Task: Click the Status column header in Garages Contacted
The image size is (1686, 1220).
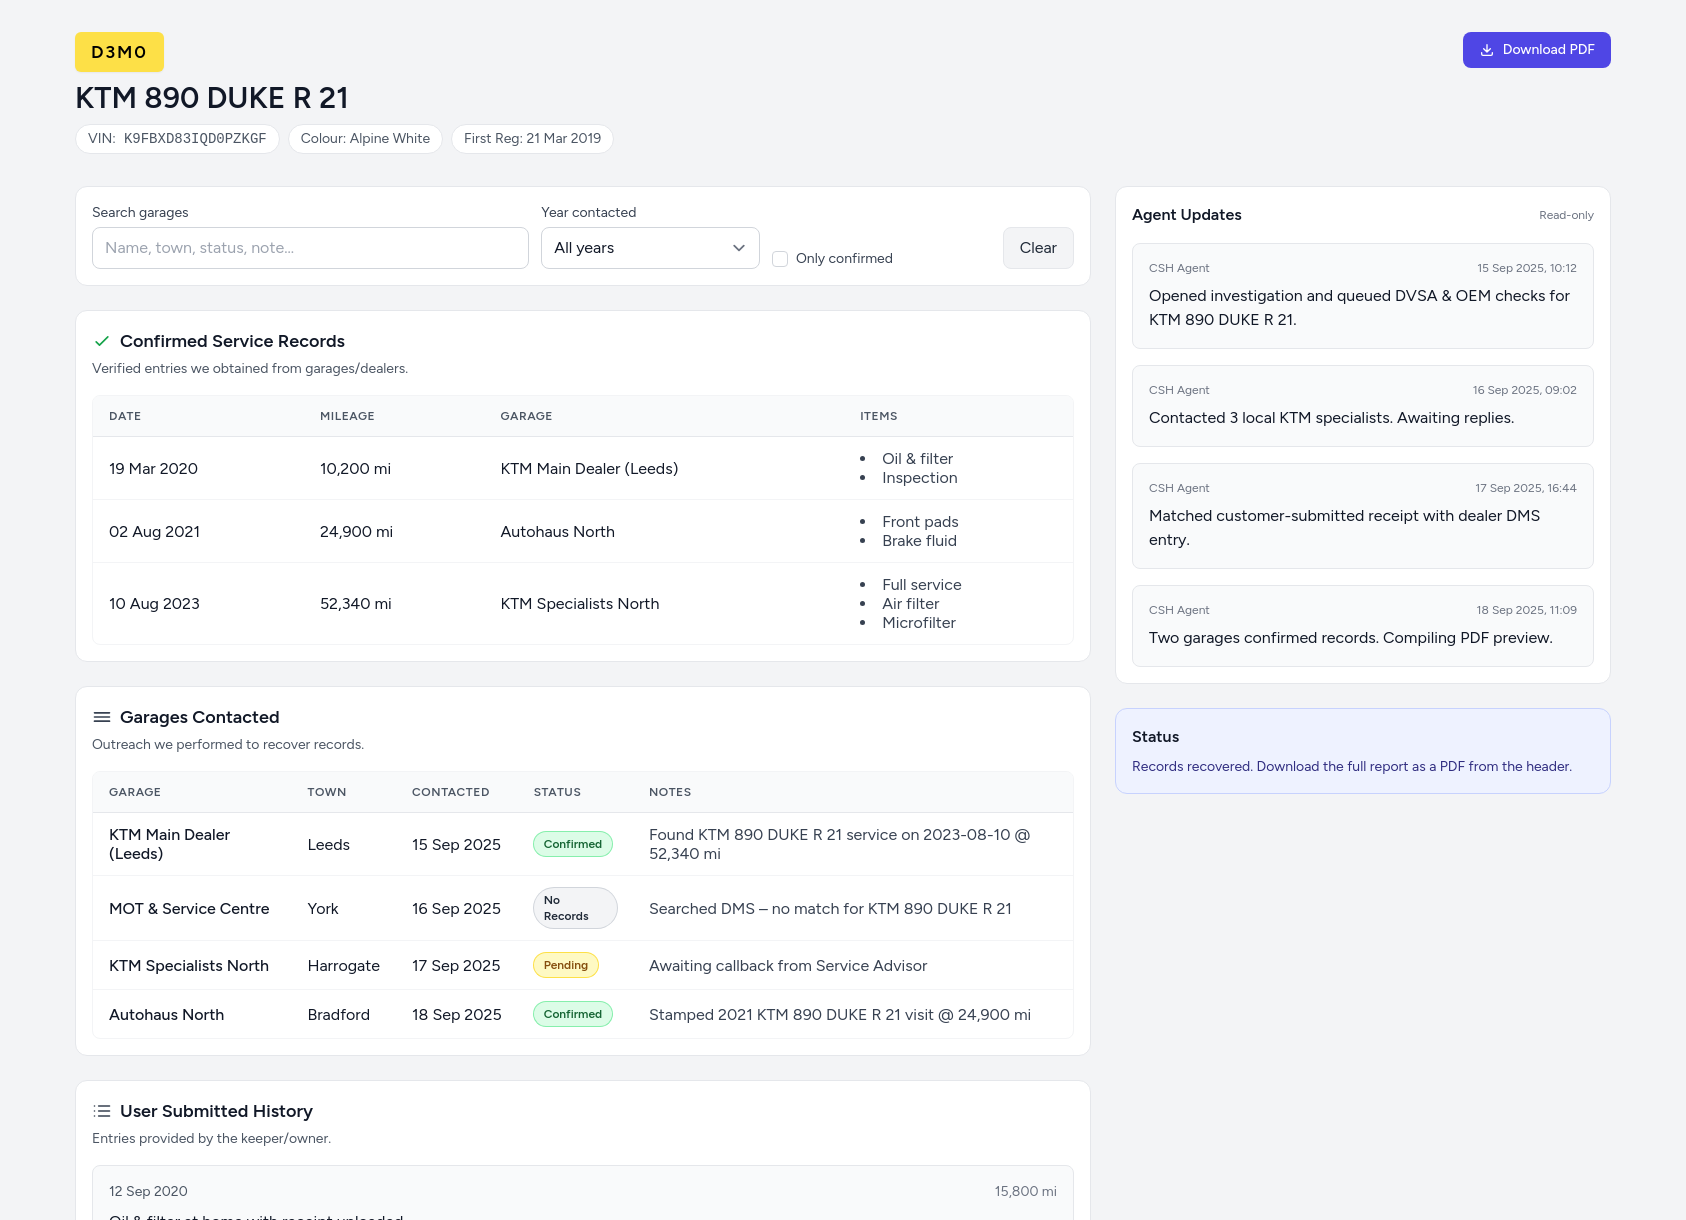Action: point(557,792)
